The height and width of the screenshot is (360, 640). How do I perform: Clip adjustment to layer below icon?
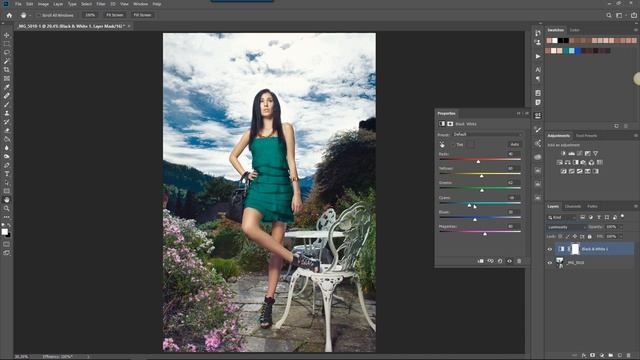pyautogui.click(x=481, y=261)
